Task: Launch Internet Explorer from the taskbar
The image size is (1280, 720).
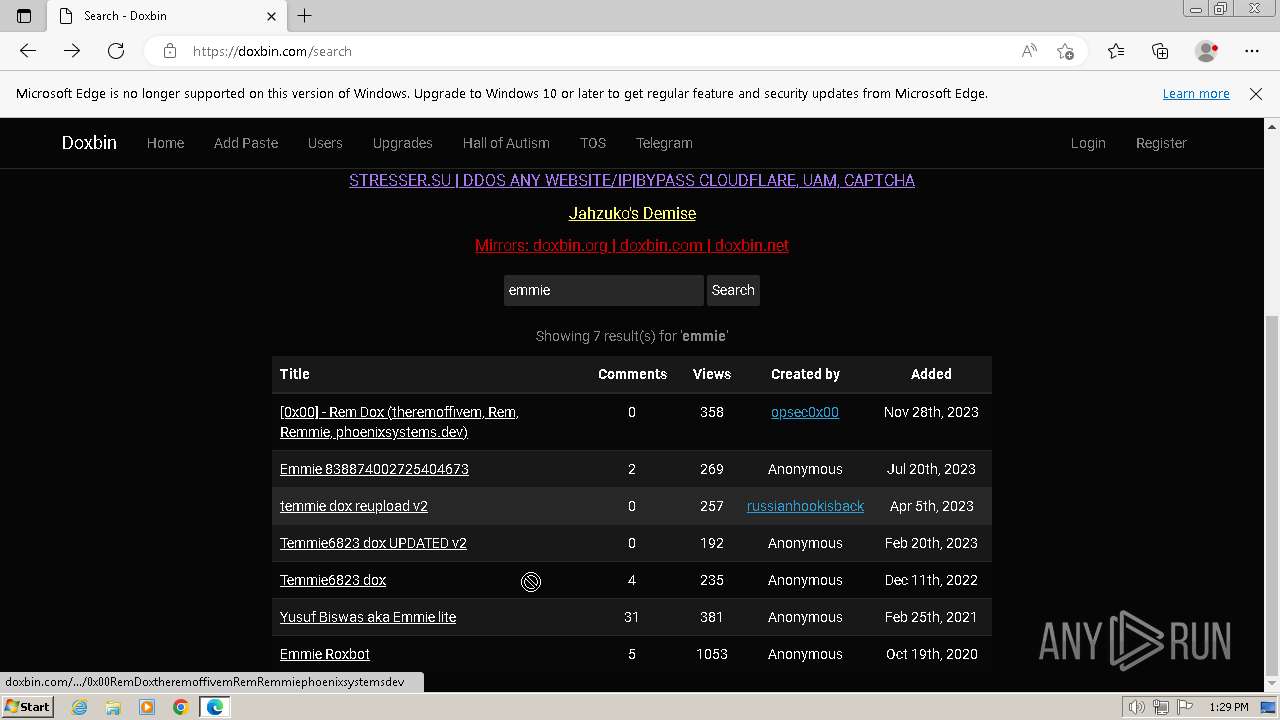Action: [x=80, y=707]
